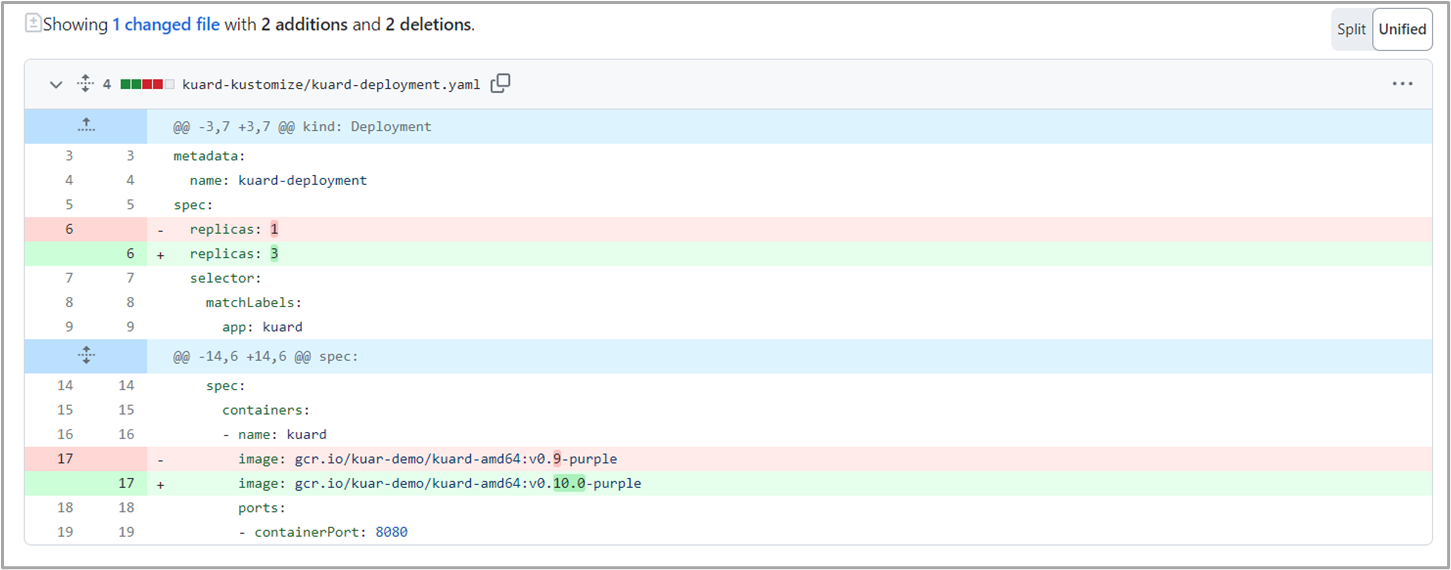Open the kuard-kustomize/kuard-deployment.yaml file link
The image size is (1451, 570).
330,85
